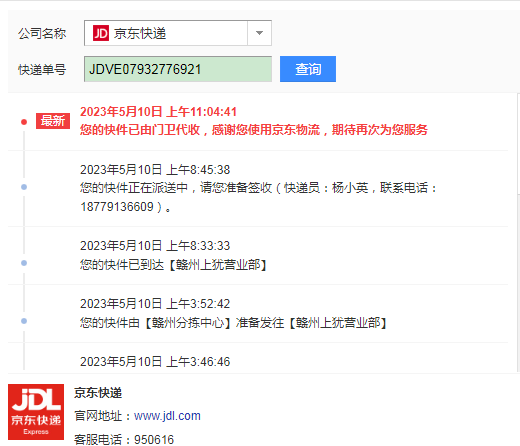Screen dimensions: 520x446
Task: Click the red 最新 badge
Action: 53,121
